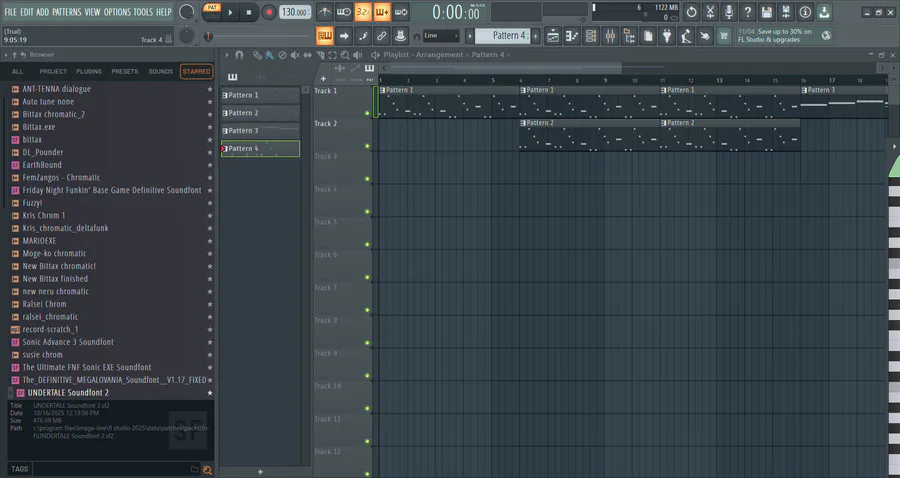
Task: Open the mixer icon
Action: click(610, 36)
